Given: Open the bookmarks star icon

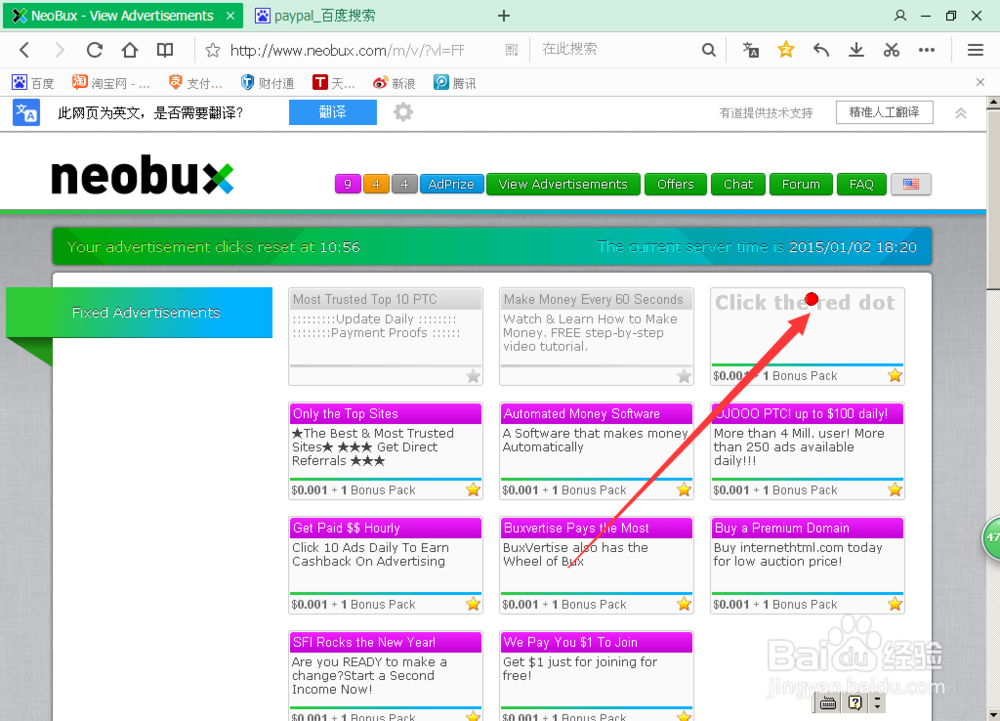Looking at the screenshot, I should click(786, 48).
